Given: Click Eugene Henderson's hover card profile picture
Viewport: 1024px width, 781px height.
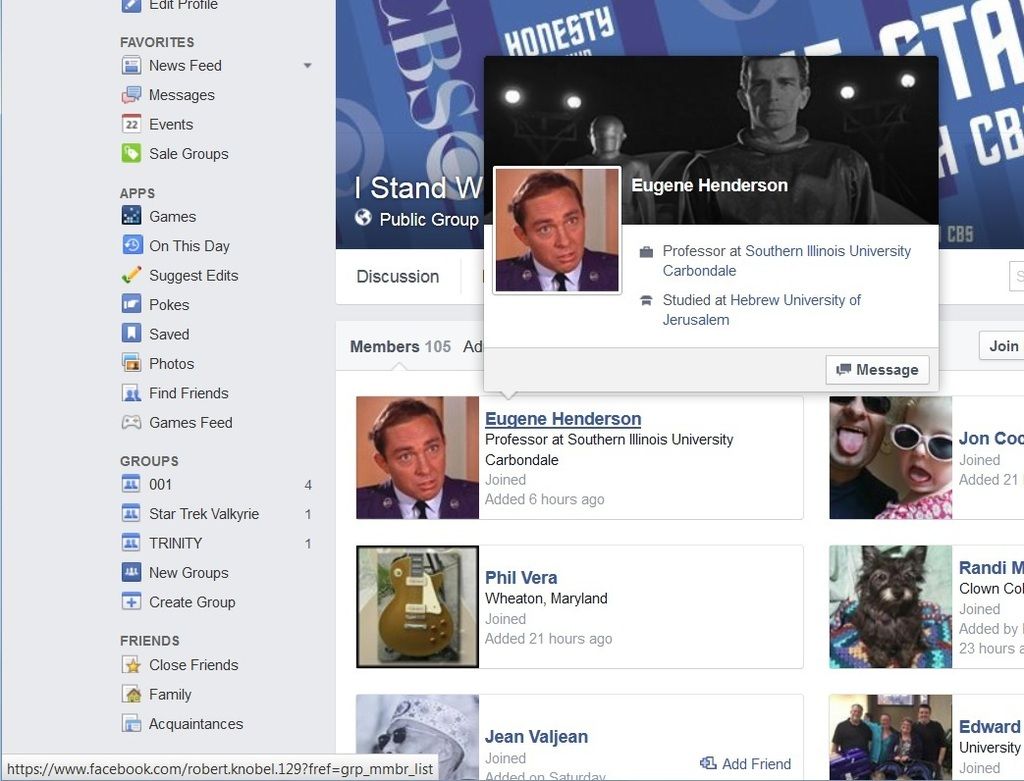Looking at the screenshot, I should (557, 230).
